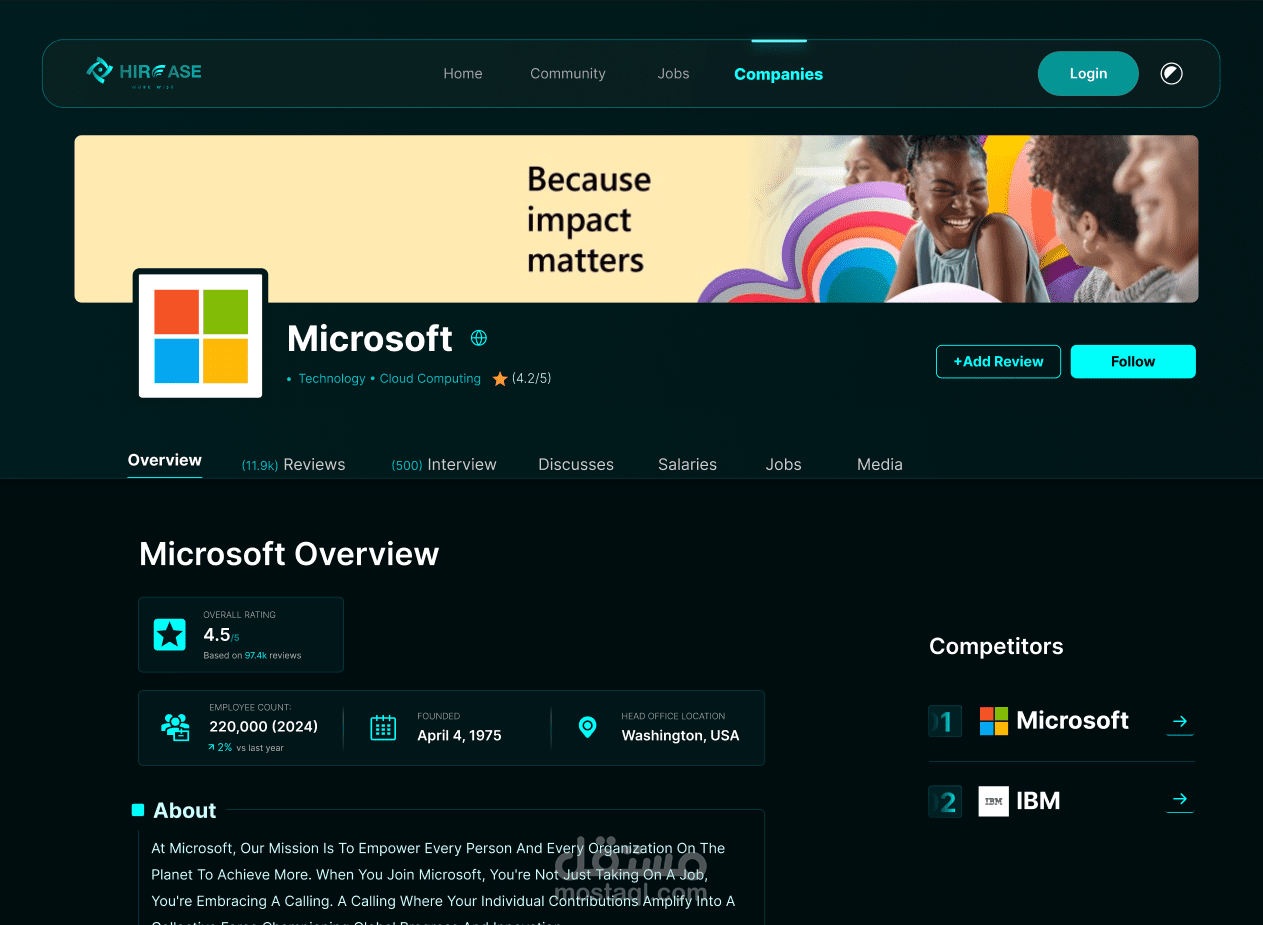Click the overall rating star badge icon
The height and width of the screenshot is (925, 1263).
coord(169,634)
